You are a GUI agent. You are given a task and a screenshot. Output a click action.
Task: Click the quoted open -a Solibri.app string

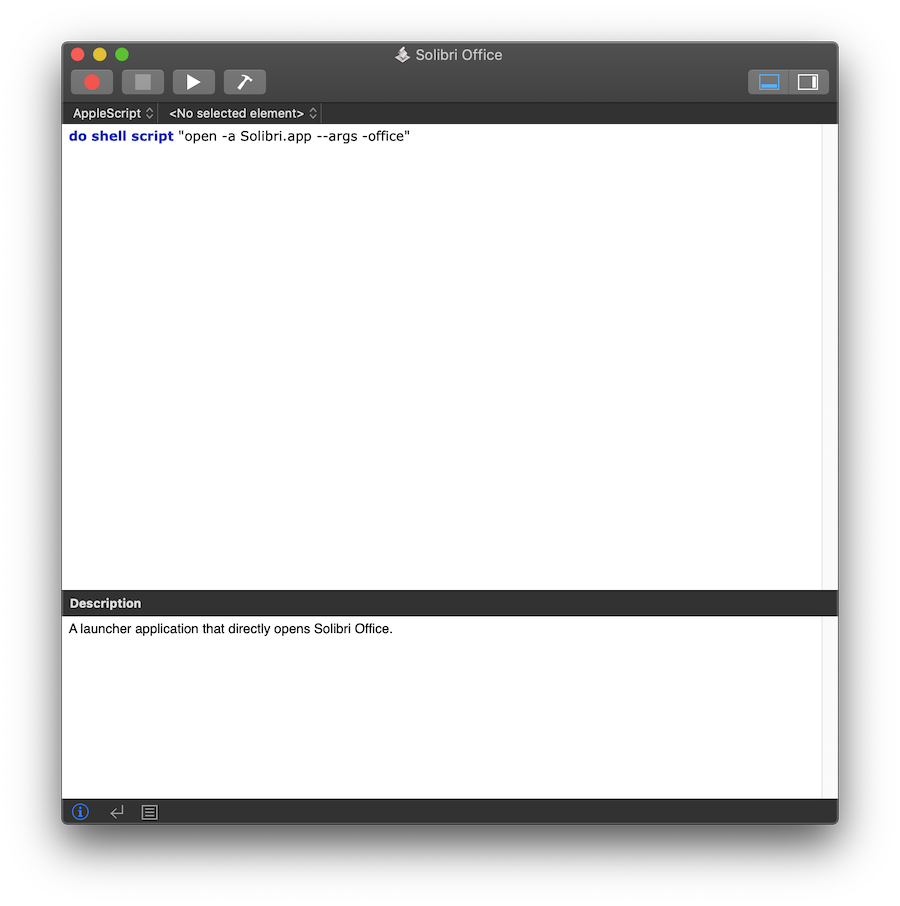[294, 136]
